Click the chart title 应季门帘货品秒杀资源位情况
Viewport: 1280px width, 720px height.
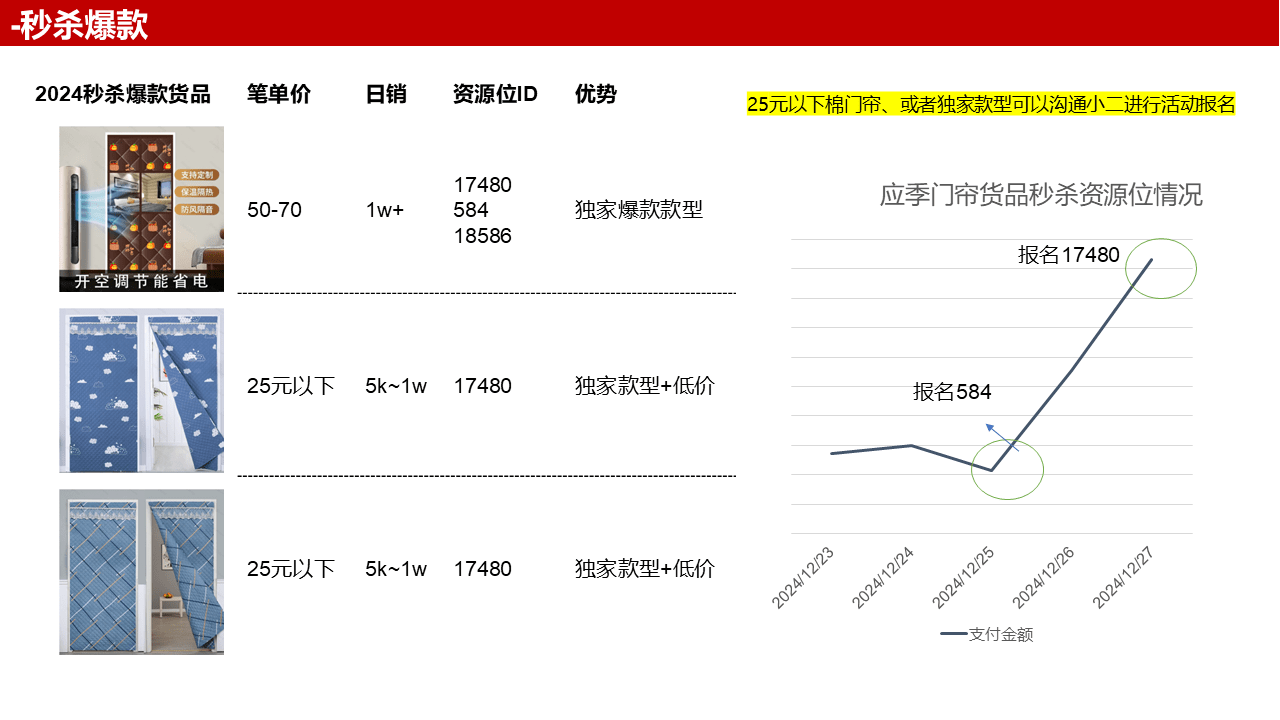tap(1041, 194)
